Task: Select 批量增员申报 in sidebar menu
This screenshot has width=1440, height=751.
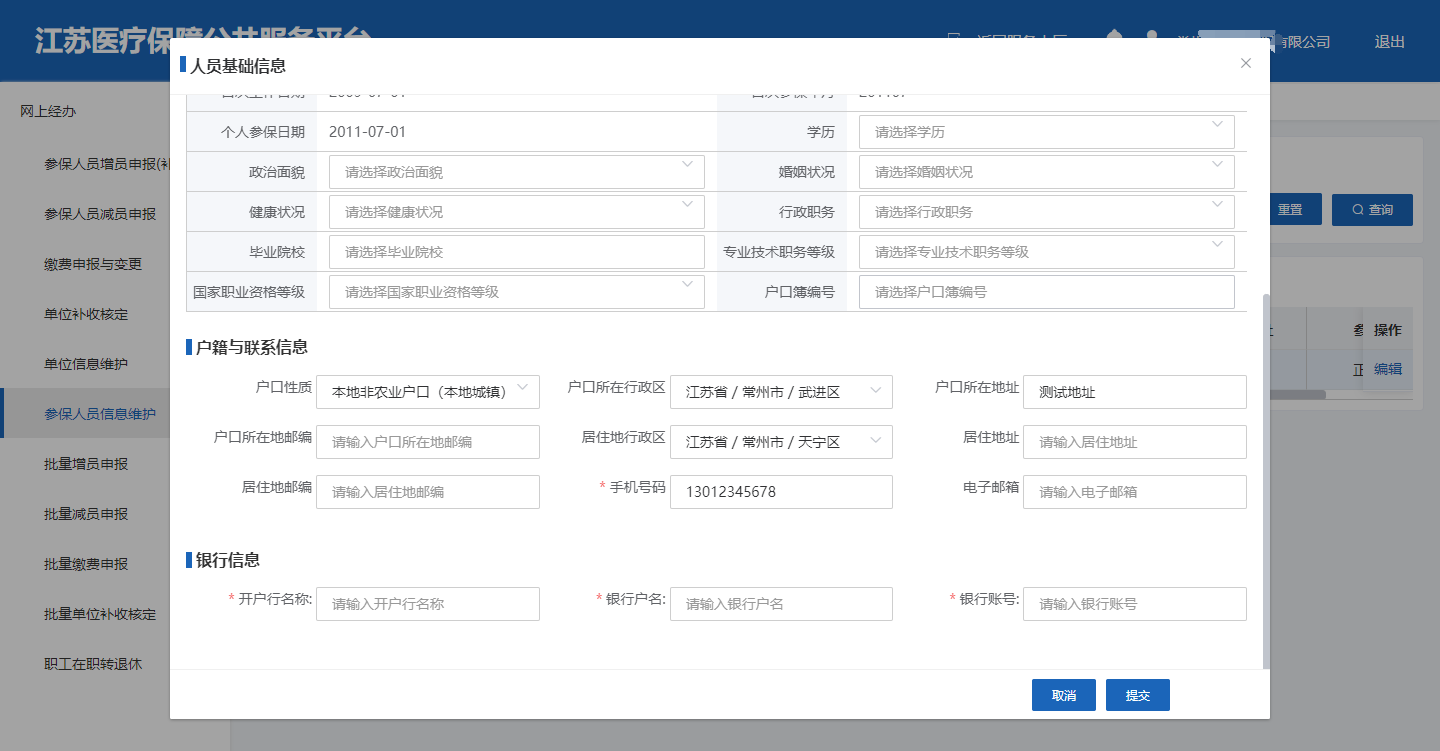Action: click(86, 464)
